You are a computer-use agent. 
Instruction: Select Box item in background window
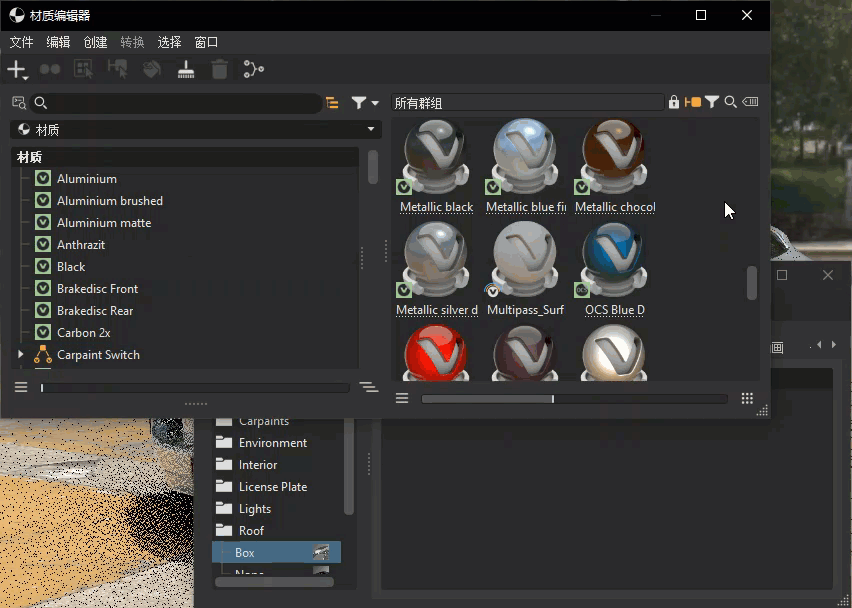(x=277, y=552)
